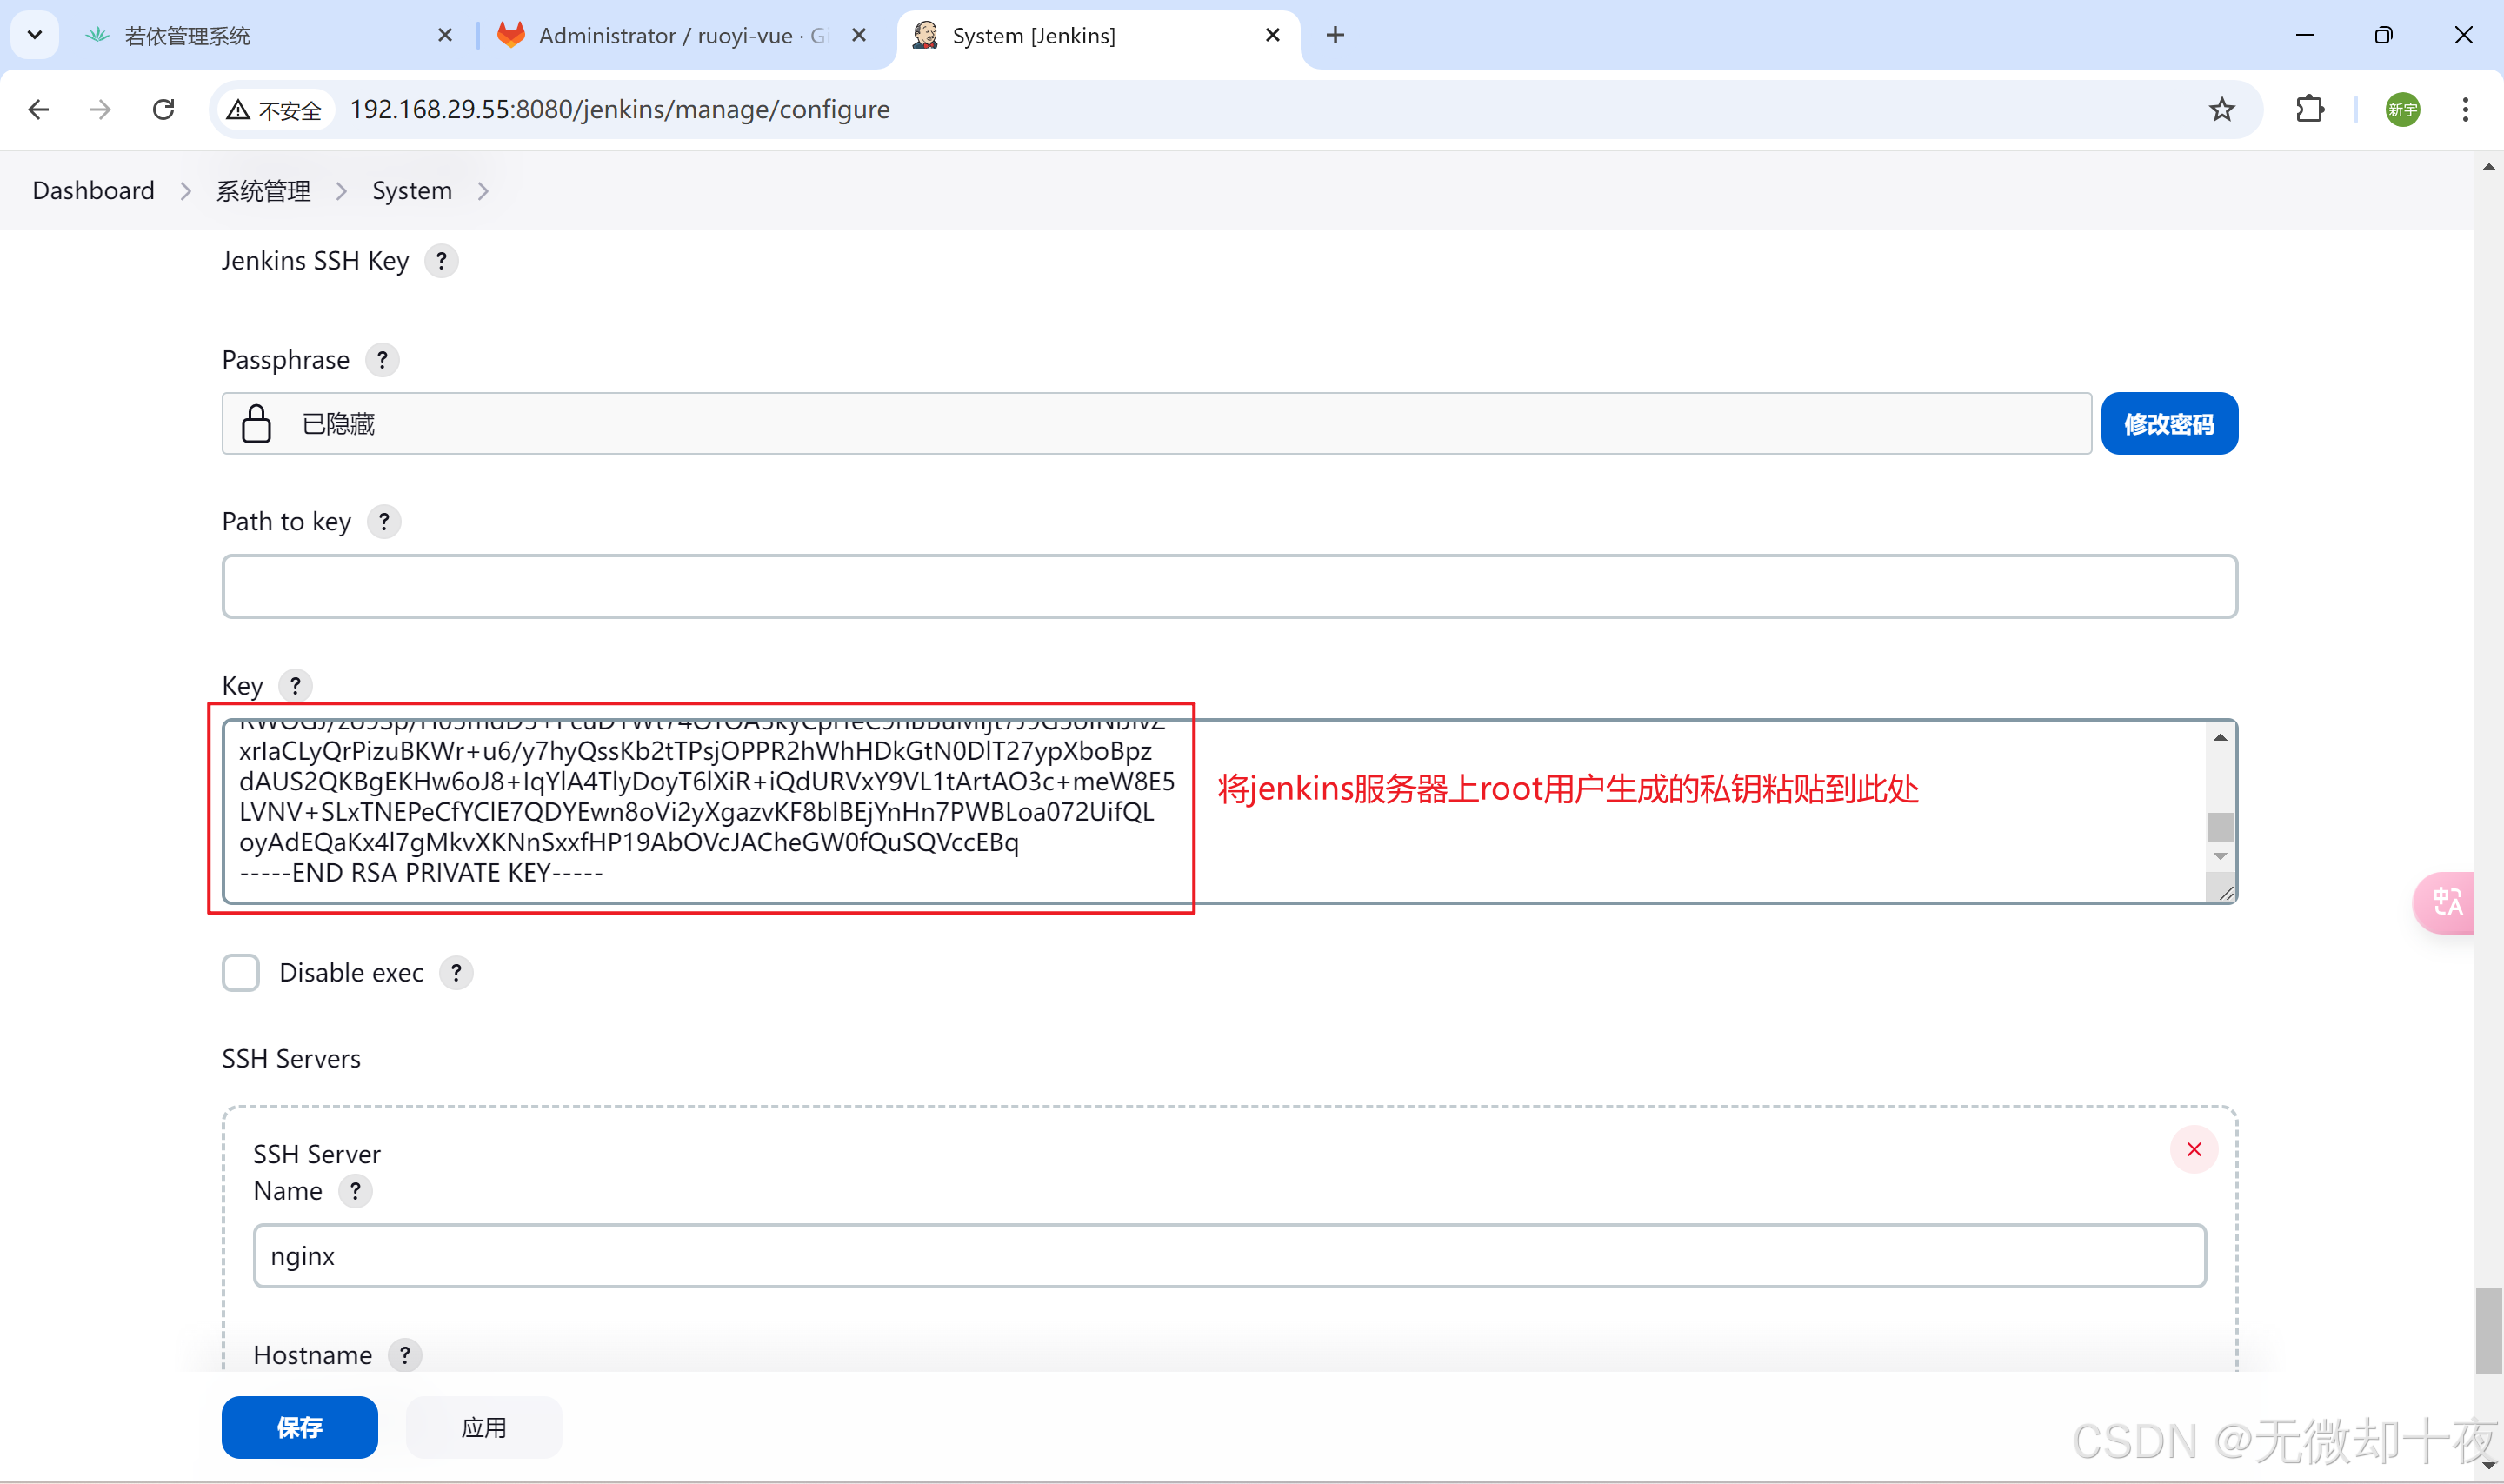Image resolution: width=2504 pixels, height=1484 pixels.
Task: Click help icon next to Disable exec
Action: [456, 973]
